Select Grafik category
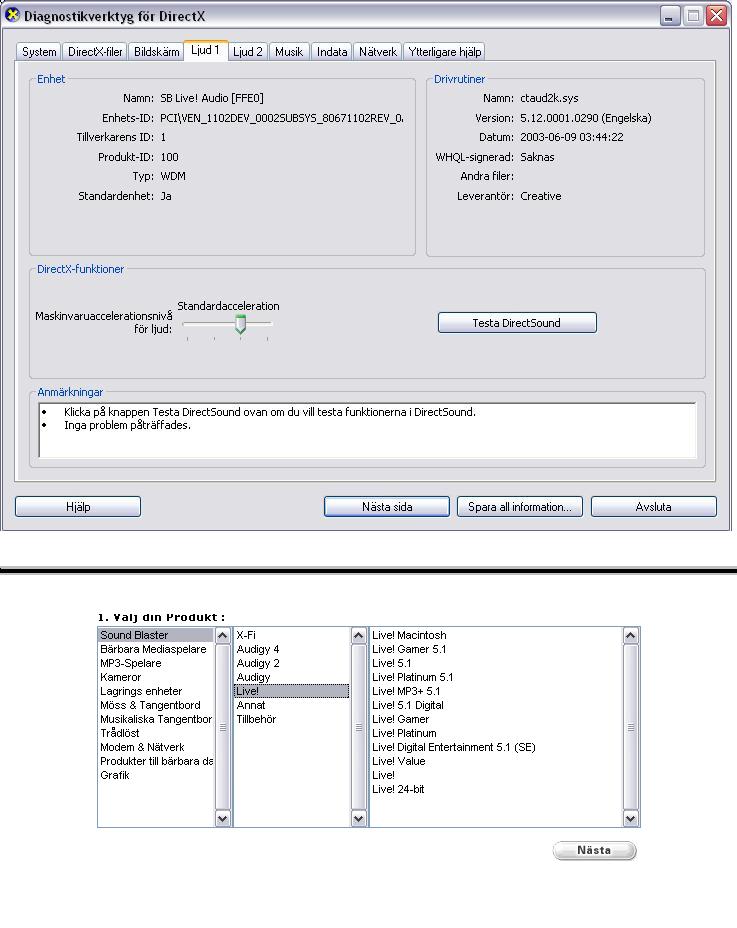Screen dimensions: 737x928 click(155, 775)
